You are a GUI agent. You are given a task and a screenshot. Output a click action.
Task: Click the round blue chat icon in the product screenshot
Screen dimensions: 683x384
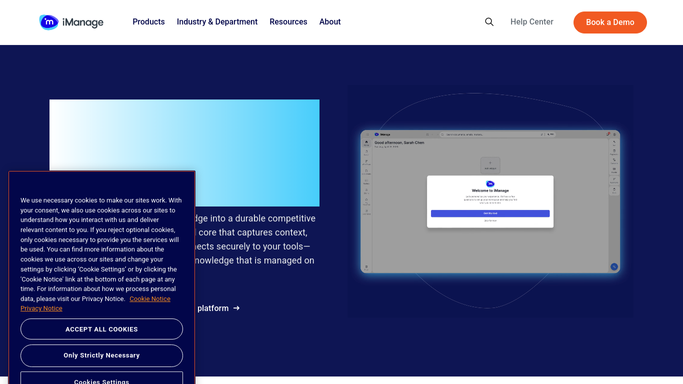614,266
